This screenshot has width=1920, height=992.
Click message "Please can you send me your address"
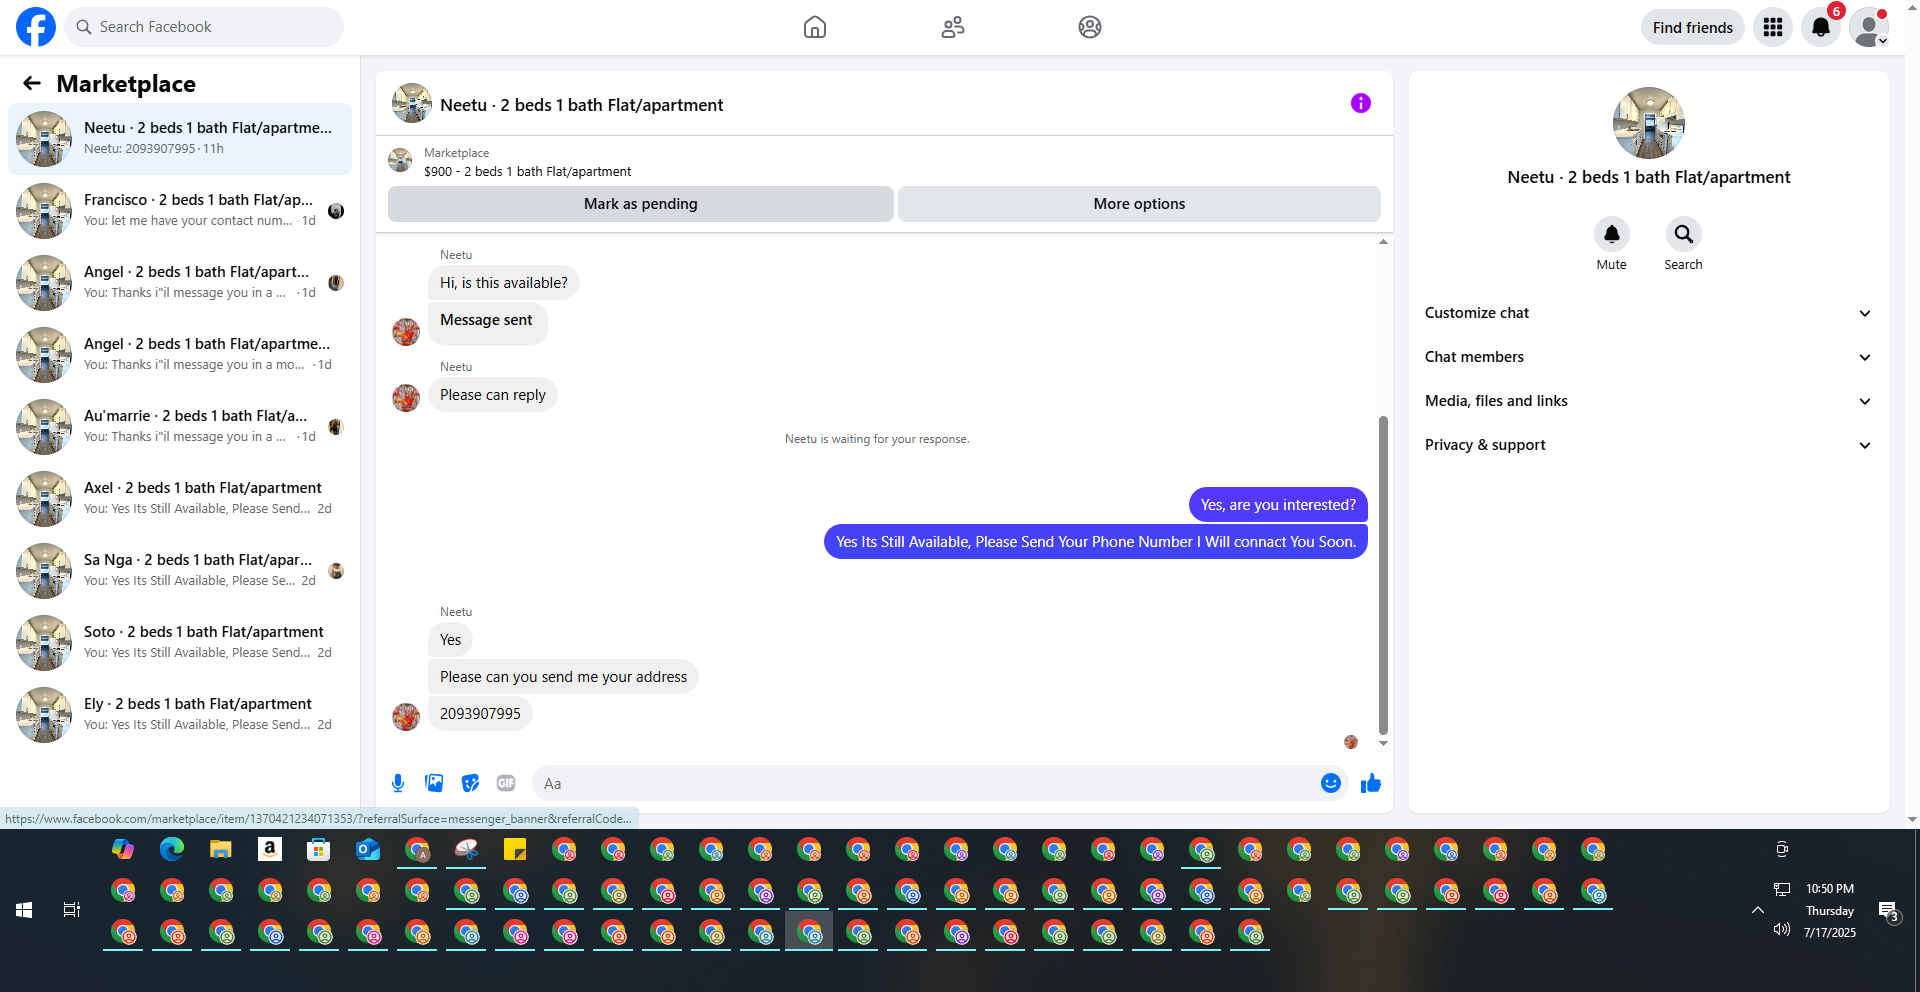tap(563, 677)
